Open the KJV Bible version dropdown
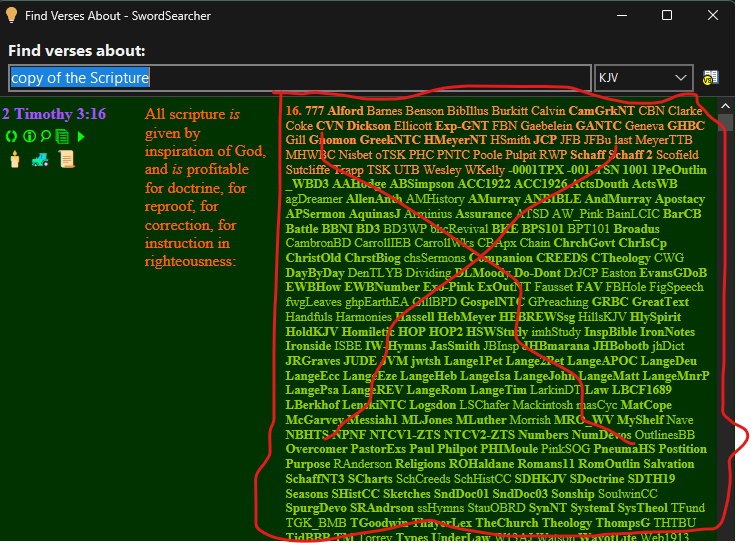 point(643,78)
